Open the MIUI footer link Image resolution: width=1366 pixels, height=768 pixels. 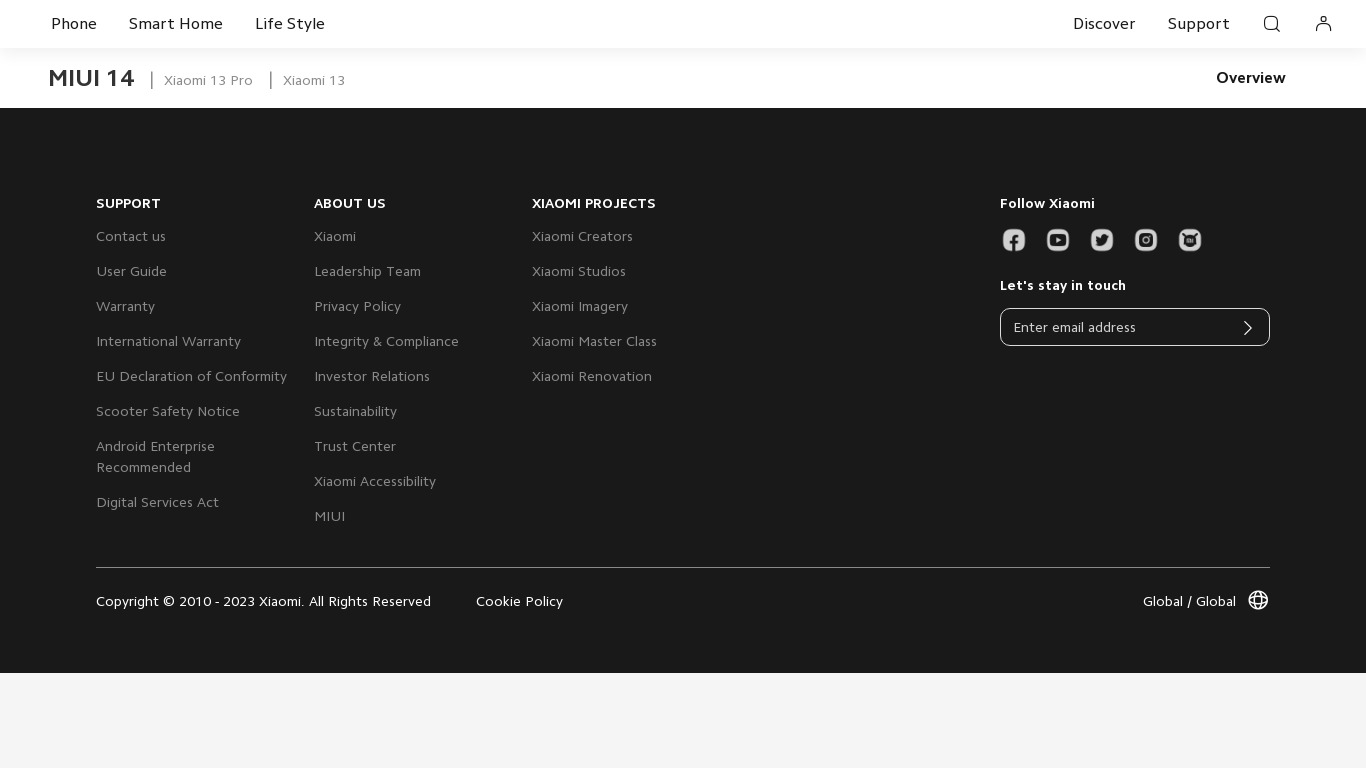click(x=329, y=516)
